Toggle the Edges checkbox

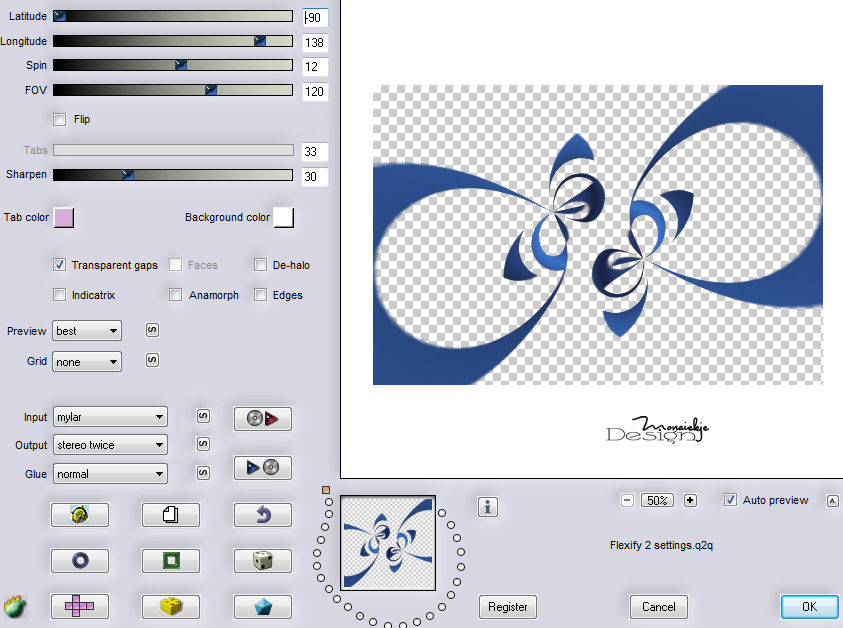pos(260,295)
